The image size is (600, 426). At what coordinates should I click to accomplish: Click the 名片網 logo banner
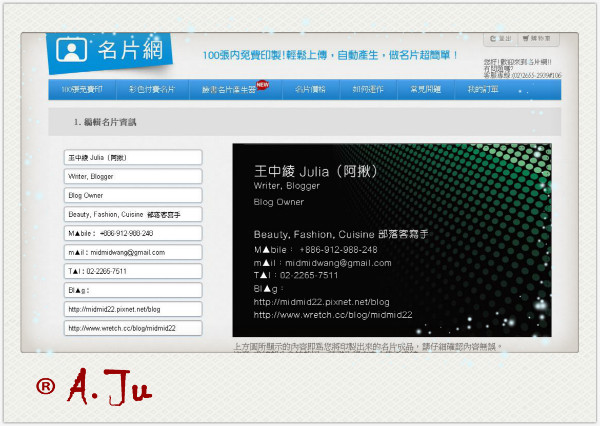[109, 52]
